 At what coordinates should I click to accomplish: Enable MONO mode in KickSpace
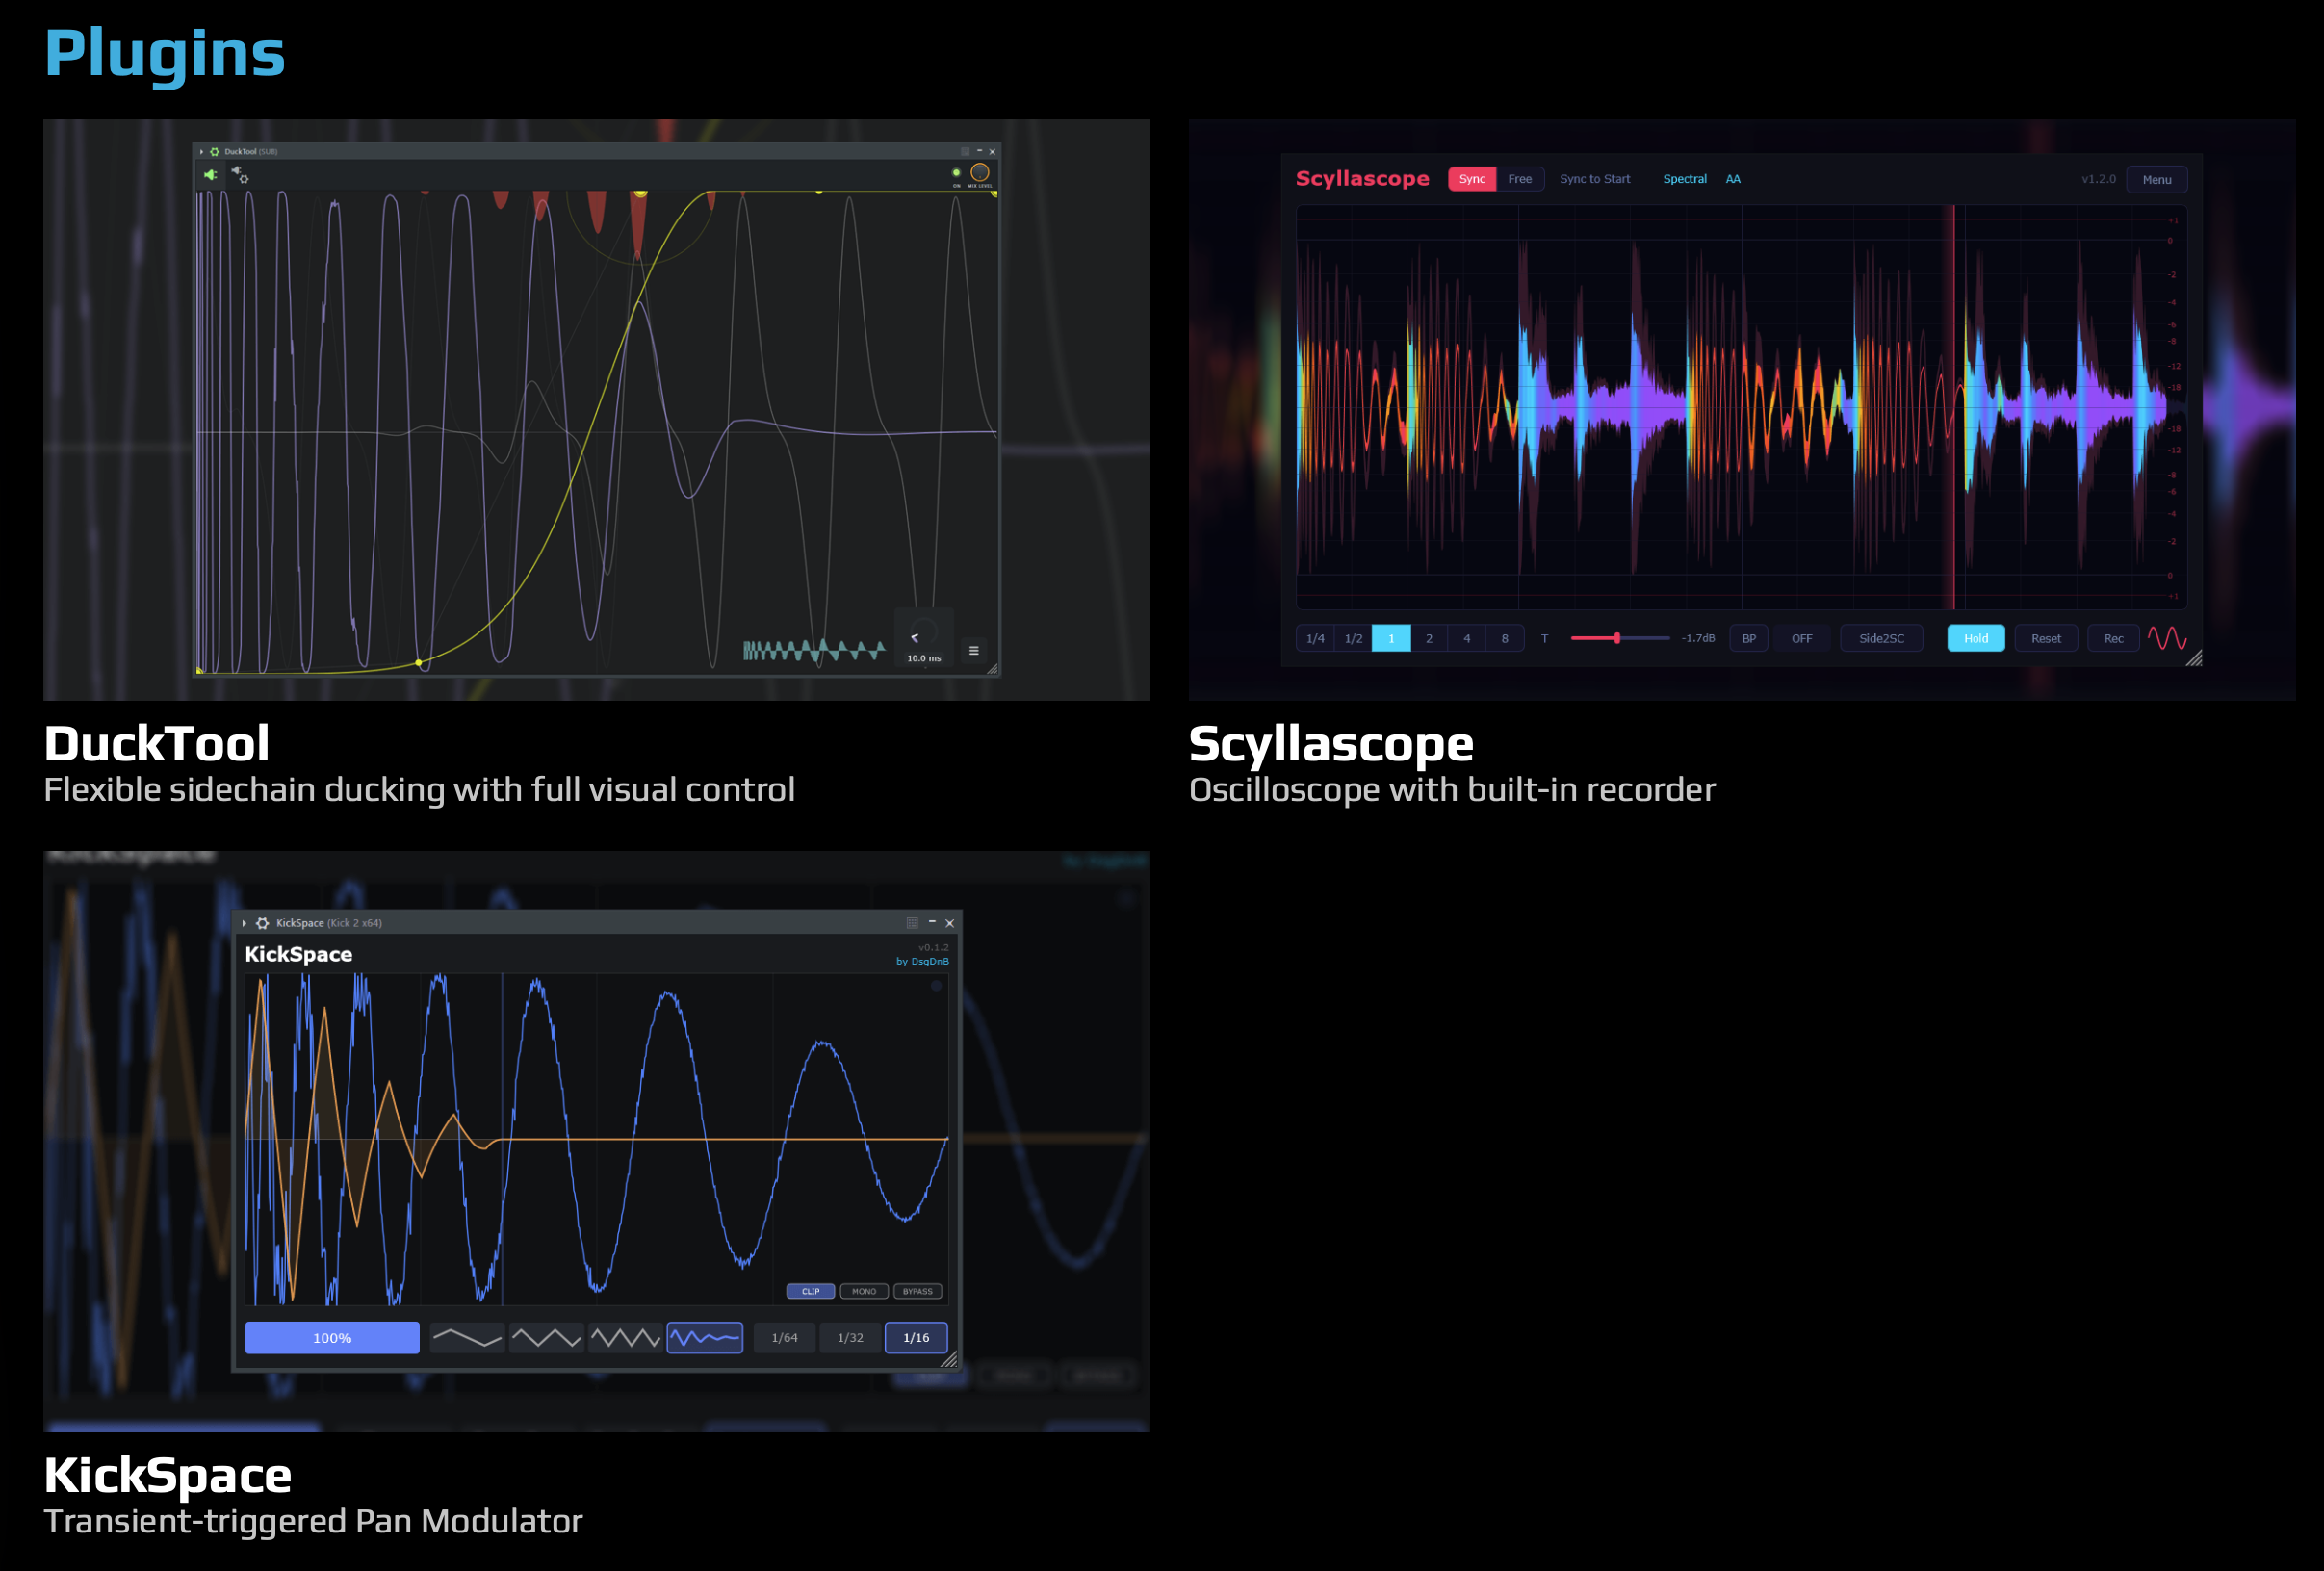pos(864,1291)
